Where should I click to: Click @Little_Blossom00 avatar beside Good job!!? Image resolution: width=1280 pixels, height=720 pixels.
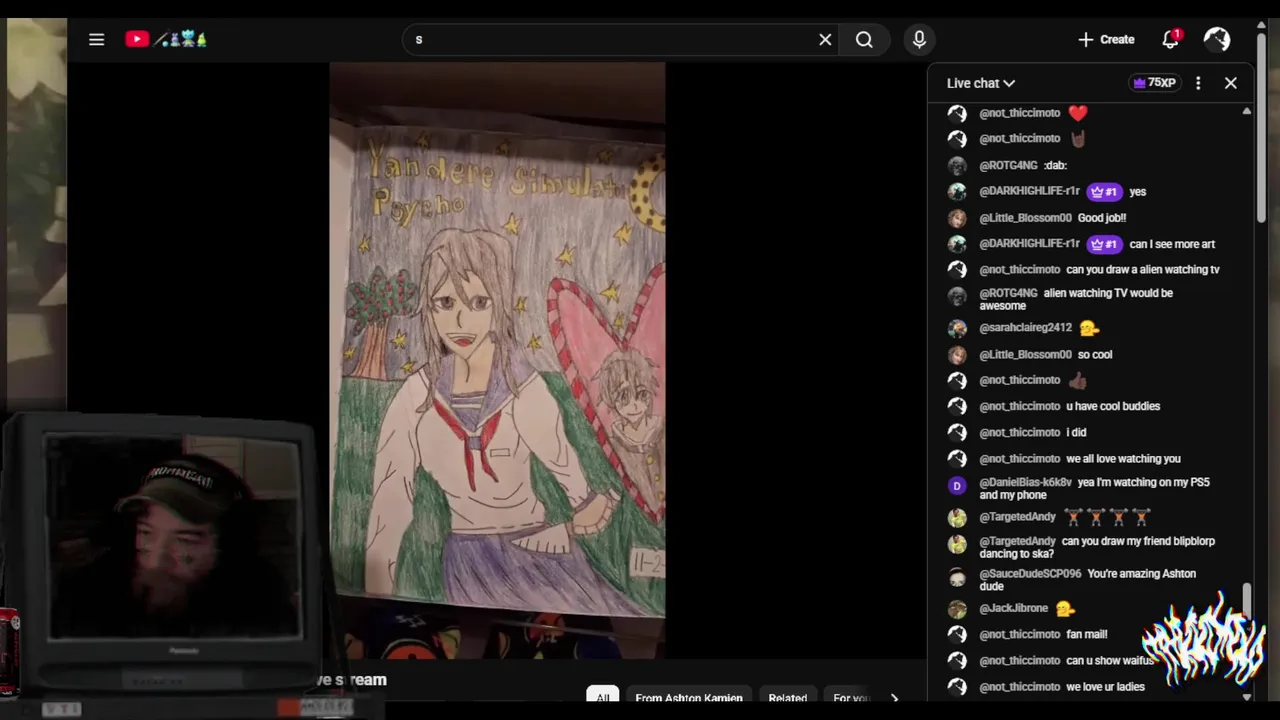957,218
